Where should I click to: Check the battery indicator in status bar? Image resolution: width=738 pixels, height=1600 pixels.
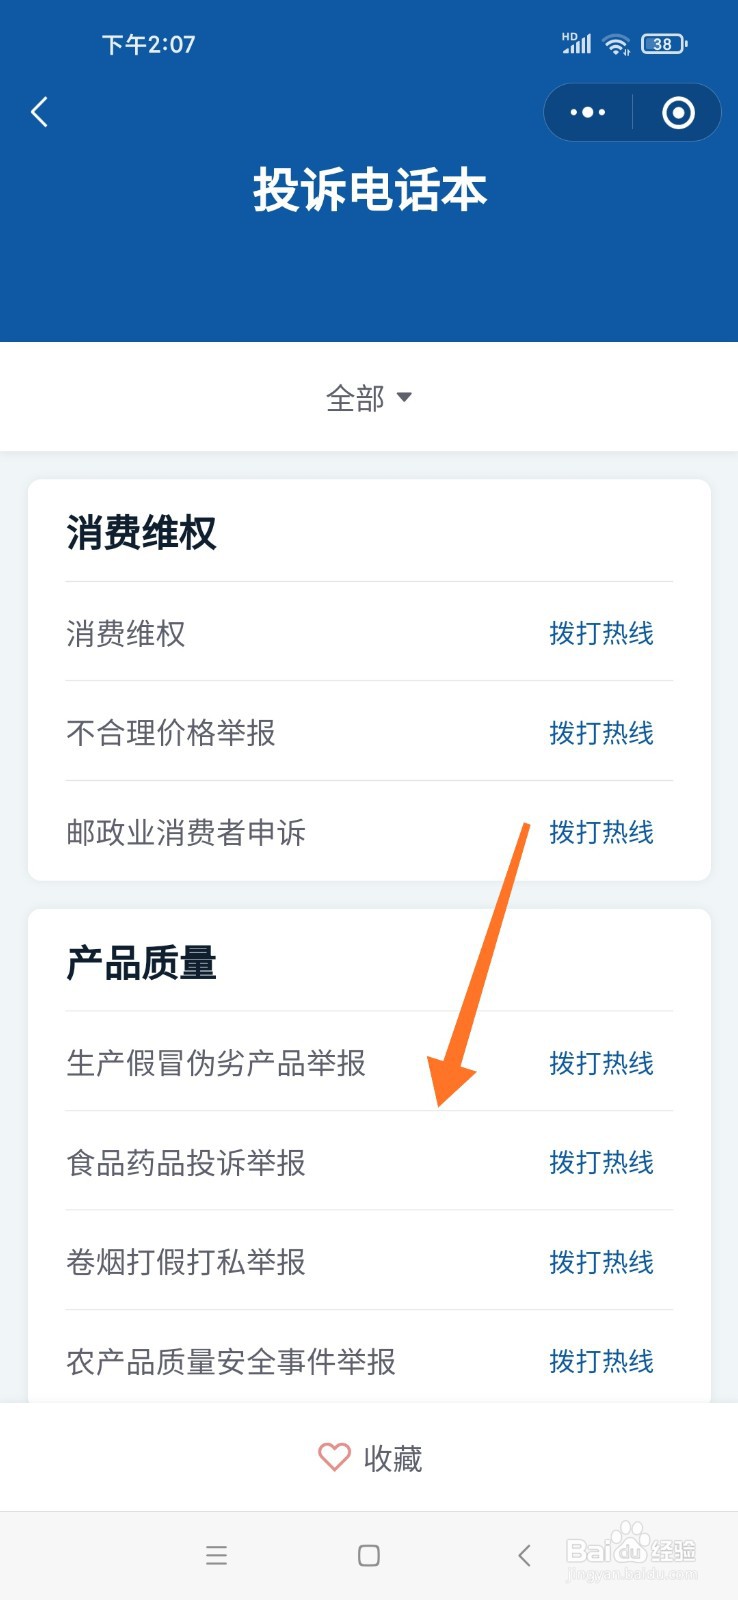tap(664, 44)
